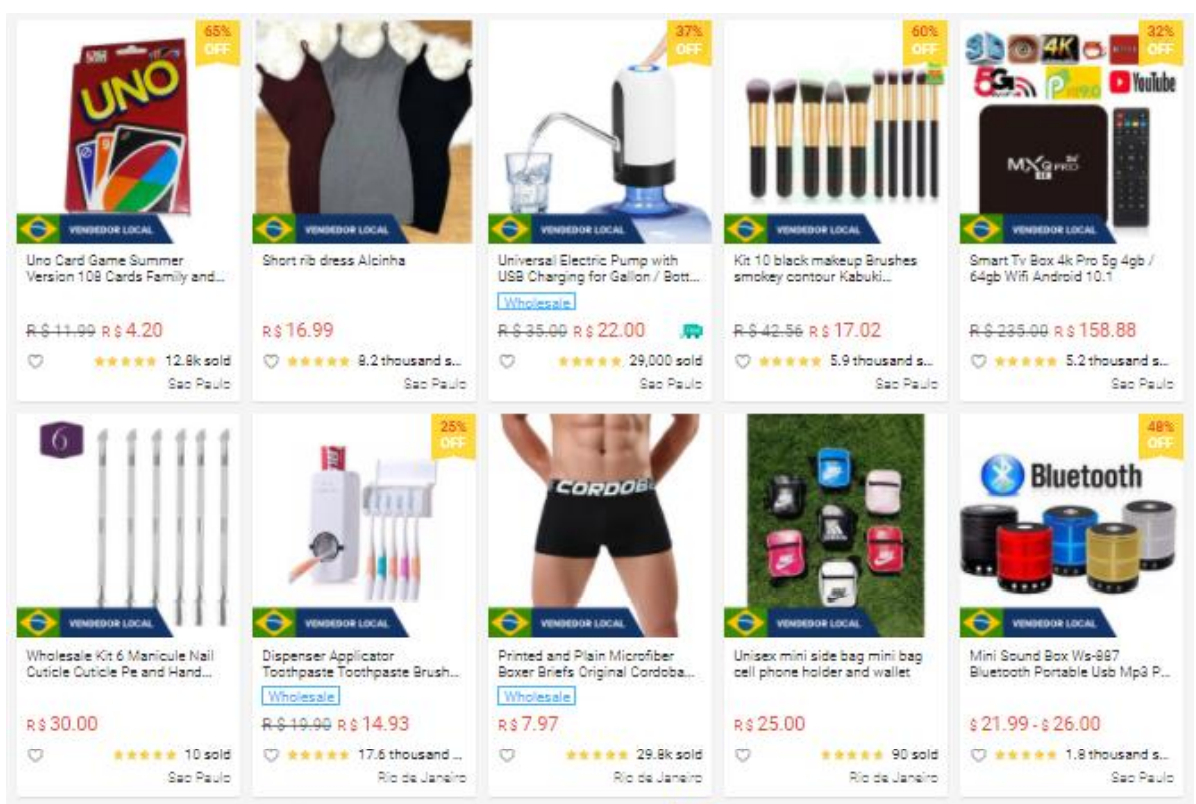Click Wholesale badge on Toothpaste Dispenser

click(301, 696)
